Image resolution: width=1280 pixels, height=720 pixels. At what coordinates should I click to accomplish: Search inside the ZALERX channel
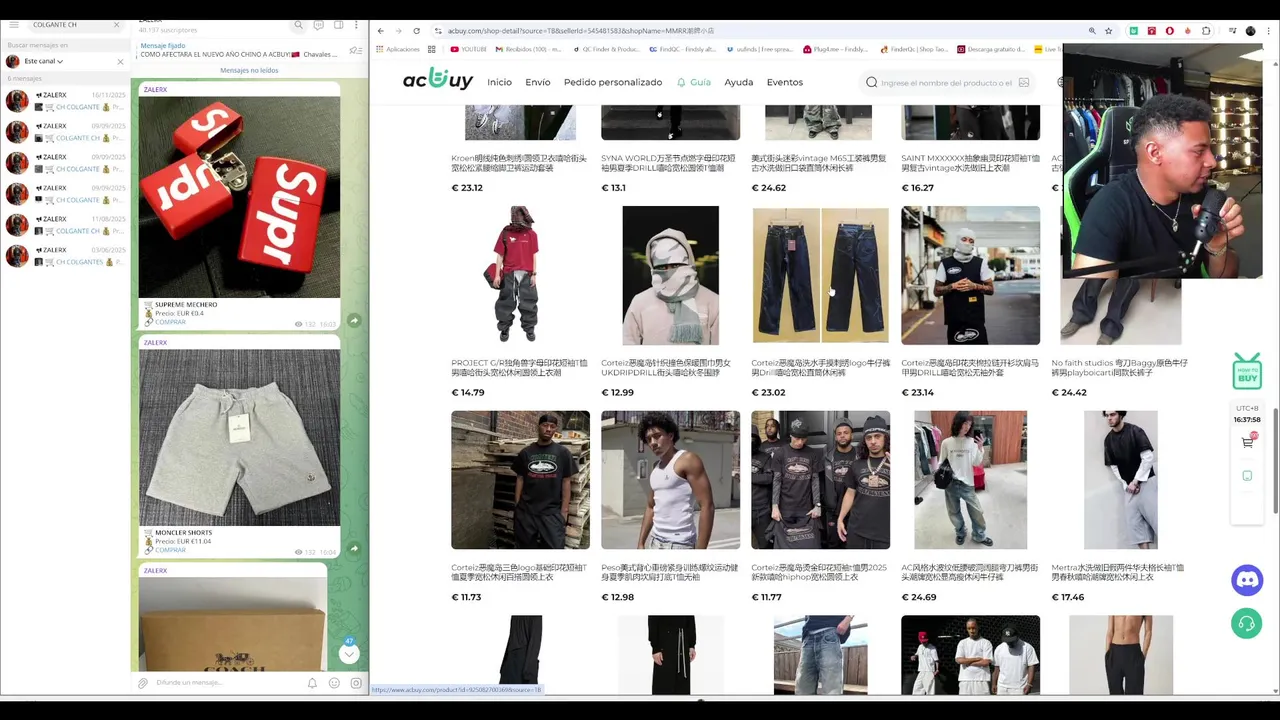tap(298, 25)
